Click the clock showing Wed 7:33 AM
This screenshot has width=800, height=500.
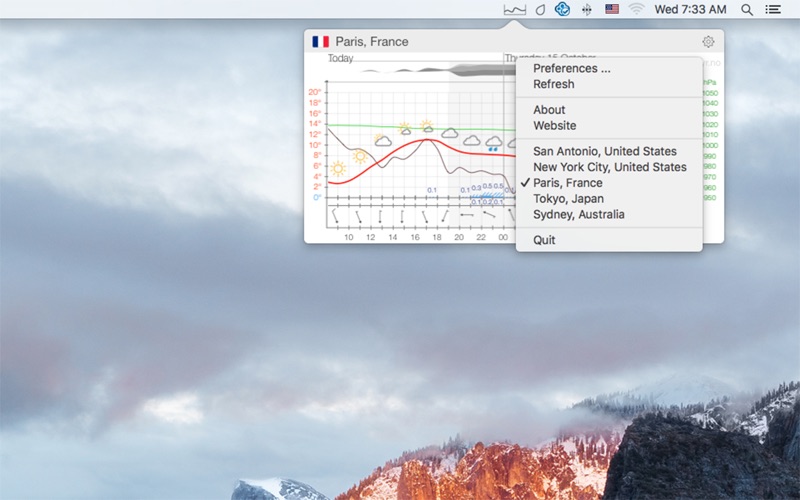(690, 9)
